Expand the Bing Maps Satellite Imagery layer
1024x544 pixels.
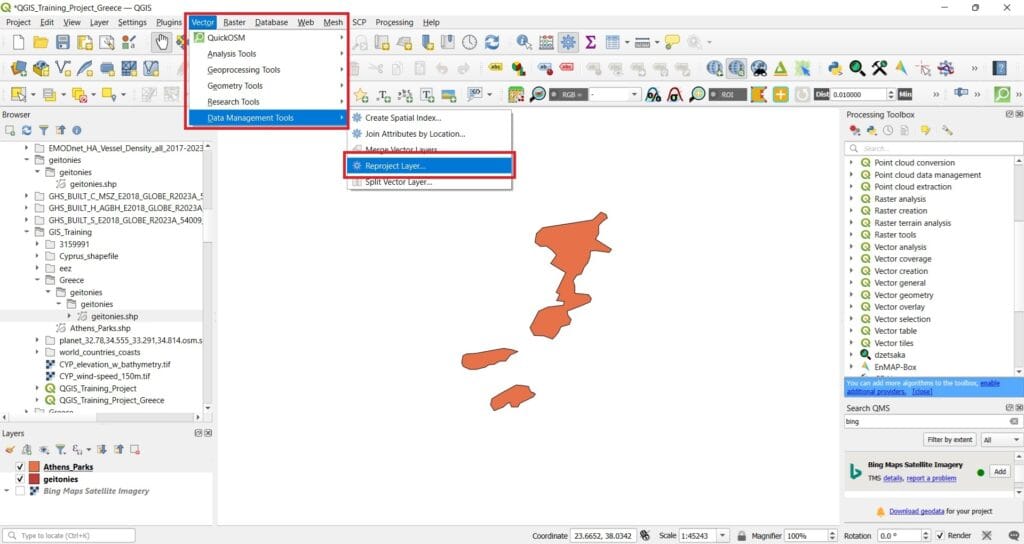pyautogui.click(x=7, y=490)
